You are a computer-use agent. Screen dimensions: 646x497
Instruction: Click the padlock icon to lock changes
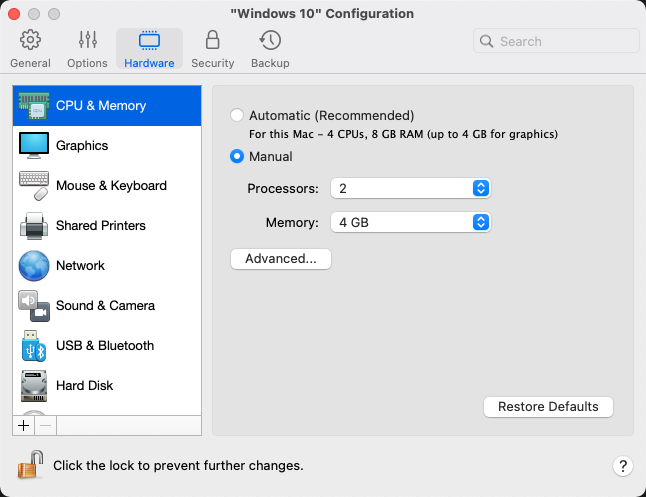tap(30, 465)
